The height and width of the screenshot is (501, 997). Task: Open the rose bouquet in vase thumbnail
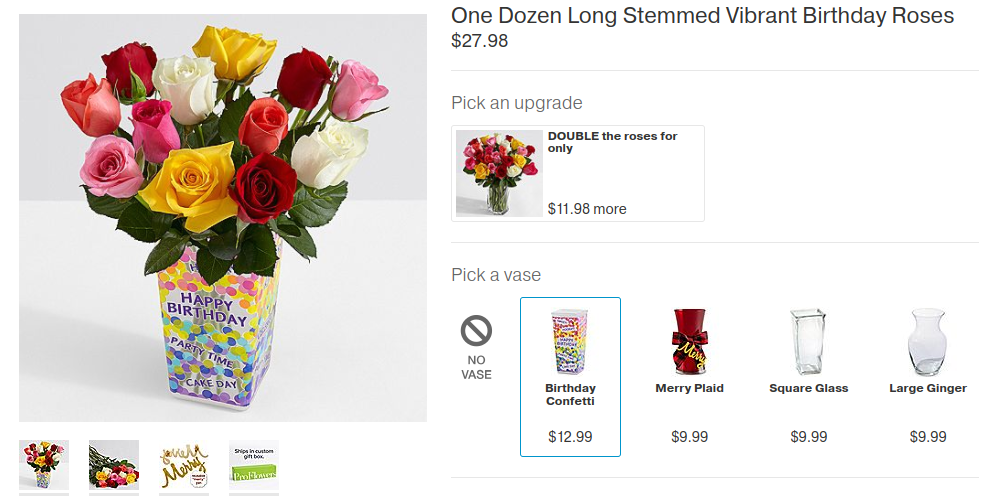tap(44, 465)
